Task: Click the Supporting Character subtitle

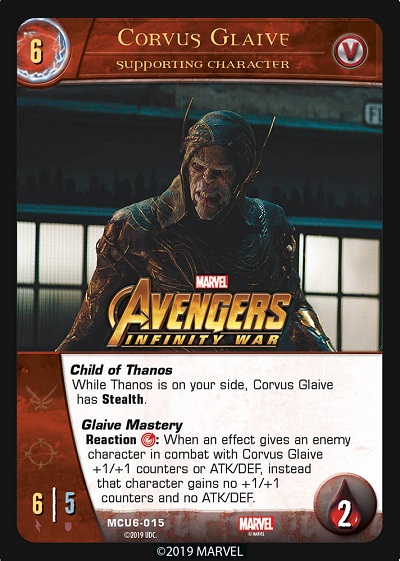Action: (203, 65)
